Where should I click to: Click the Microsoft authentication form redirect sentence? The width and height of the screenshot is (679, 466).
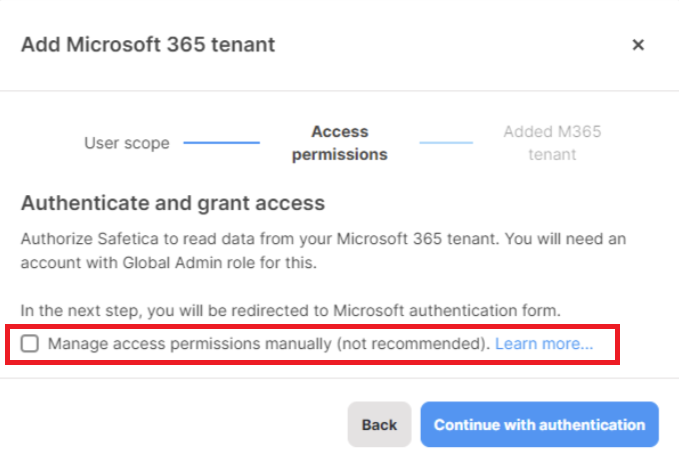point(291,311)
